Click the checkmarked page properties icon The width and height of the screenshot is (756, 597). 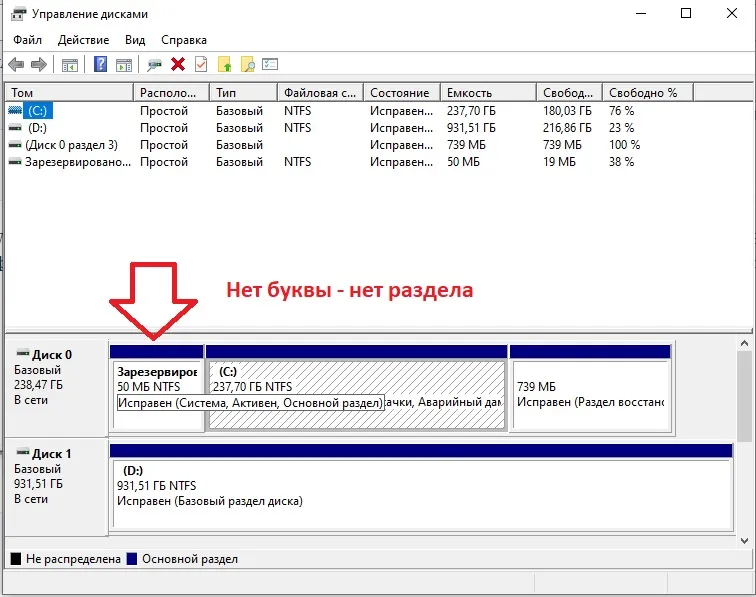[x=201, y=64]
